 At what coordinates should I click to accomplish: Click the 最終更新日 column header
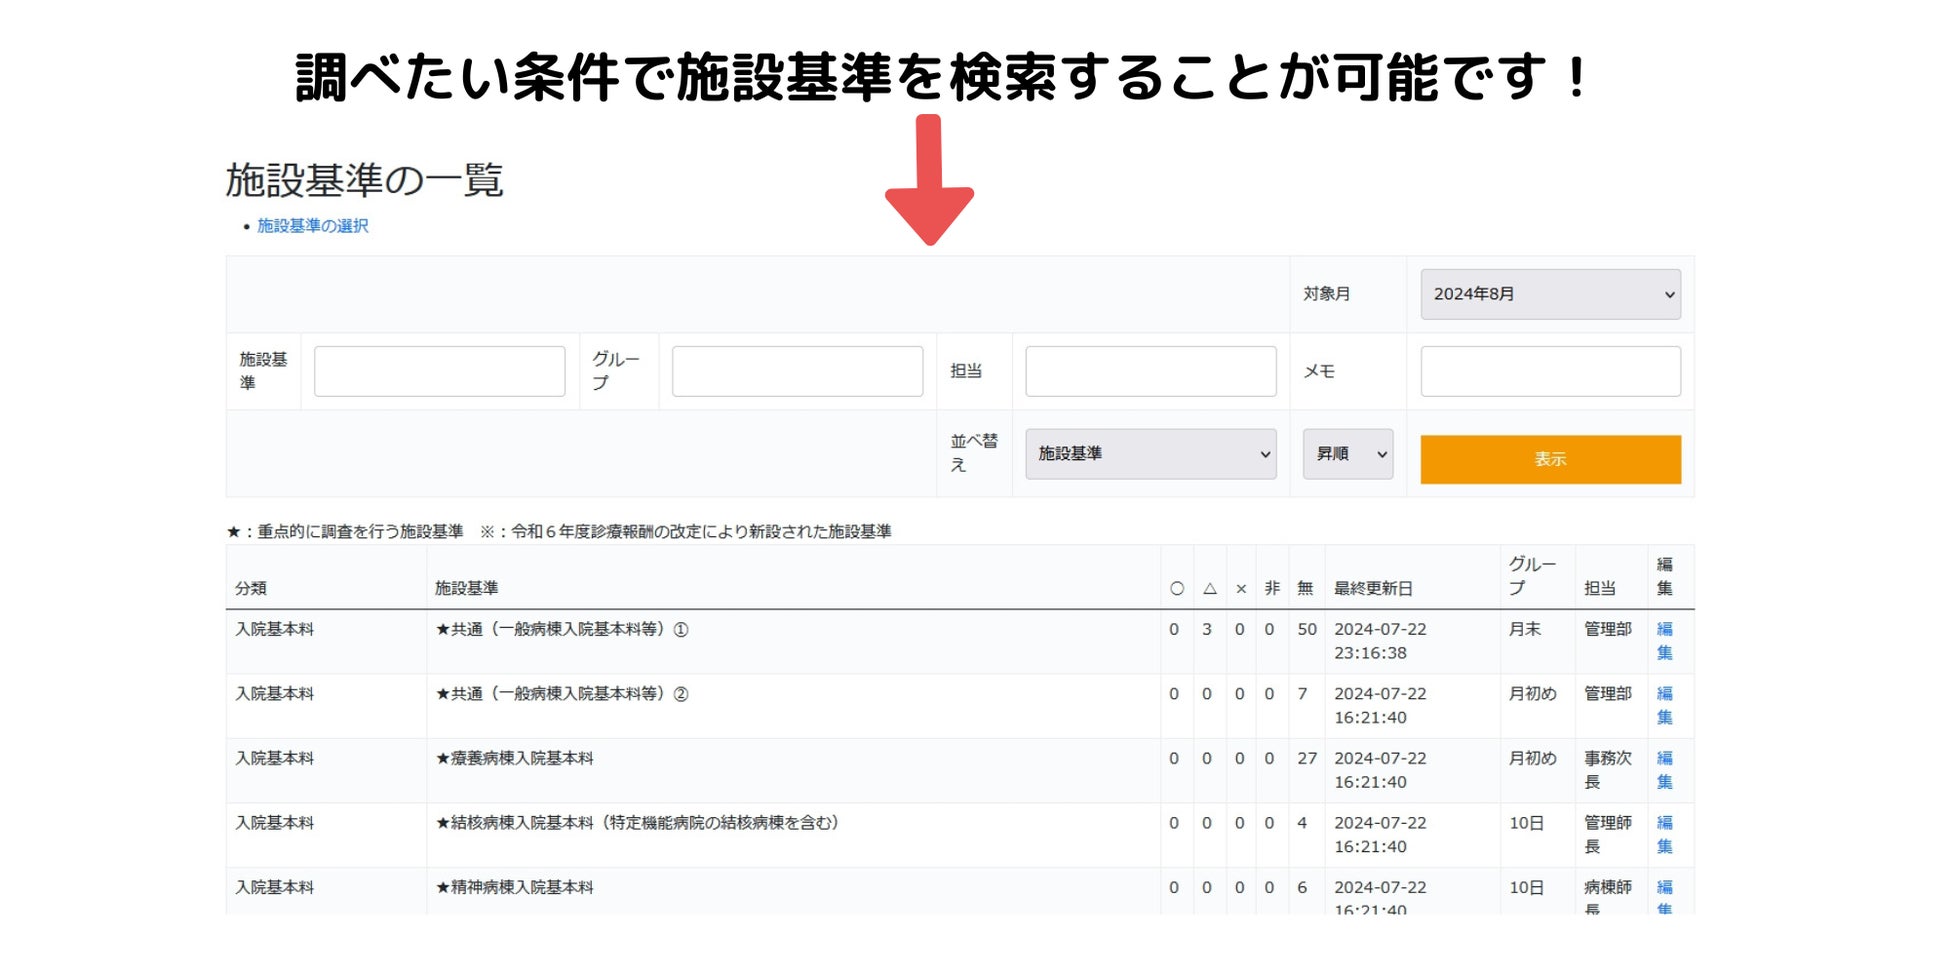pyautogui.click(x=1373, y=588)
